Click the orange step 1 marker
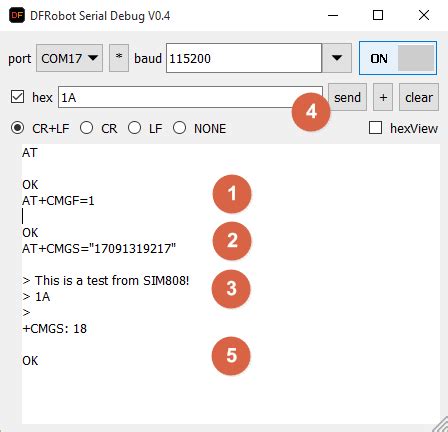Viewport: 448px width, 432px height. [232, 194]
